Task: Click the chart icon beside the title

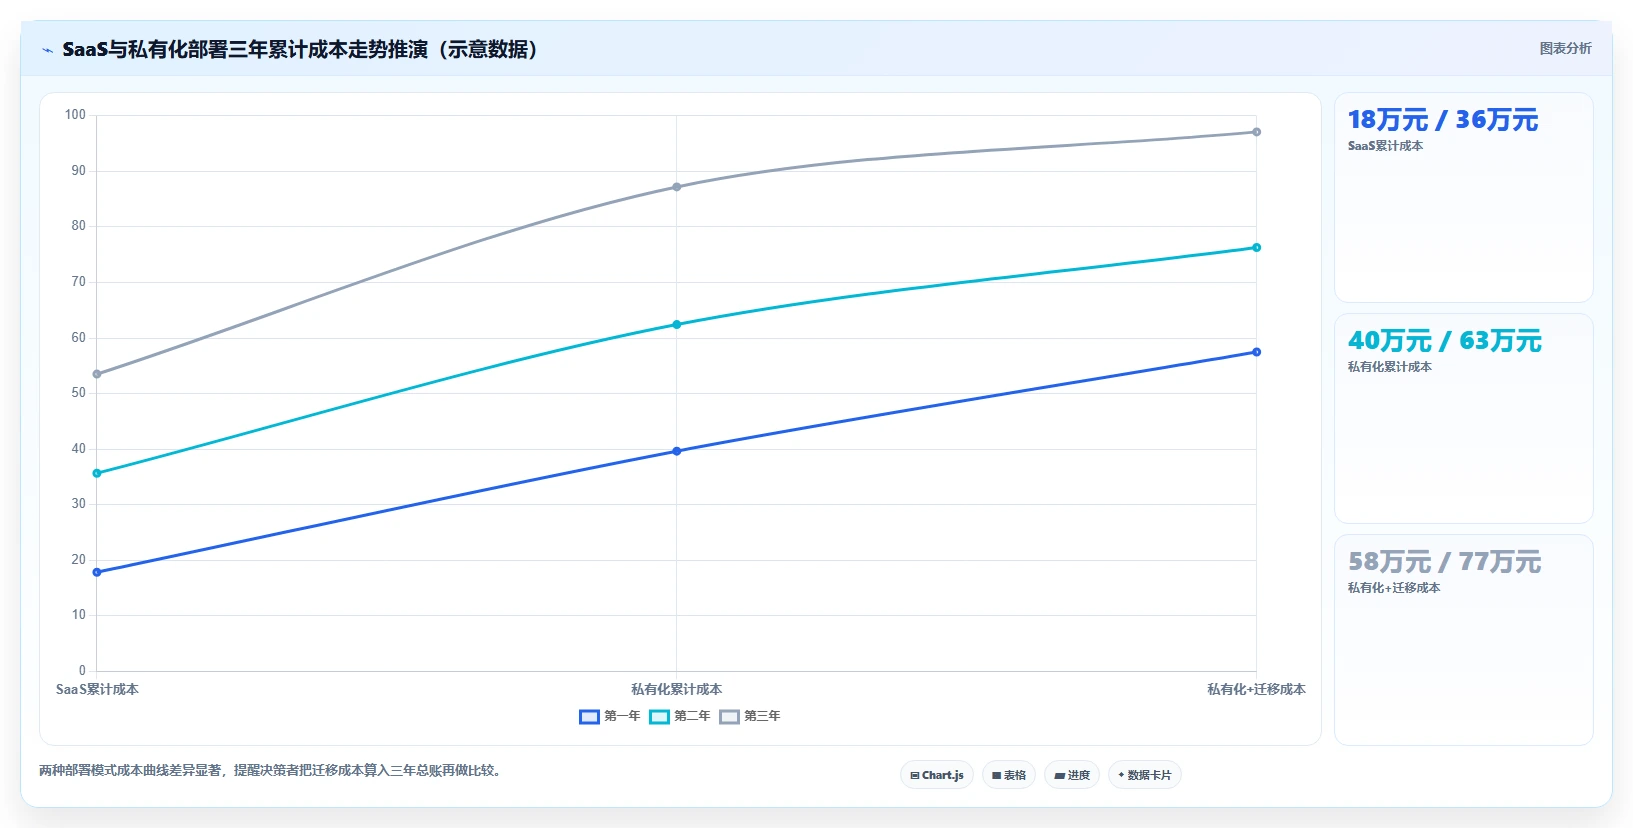Action: tap(47, 50)
